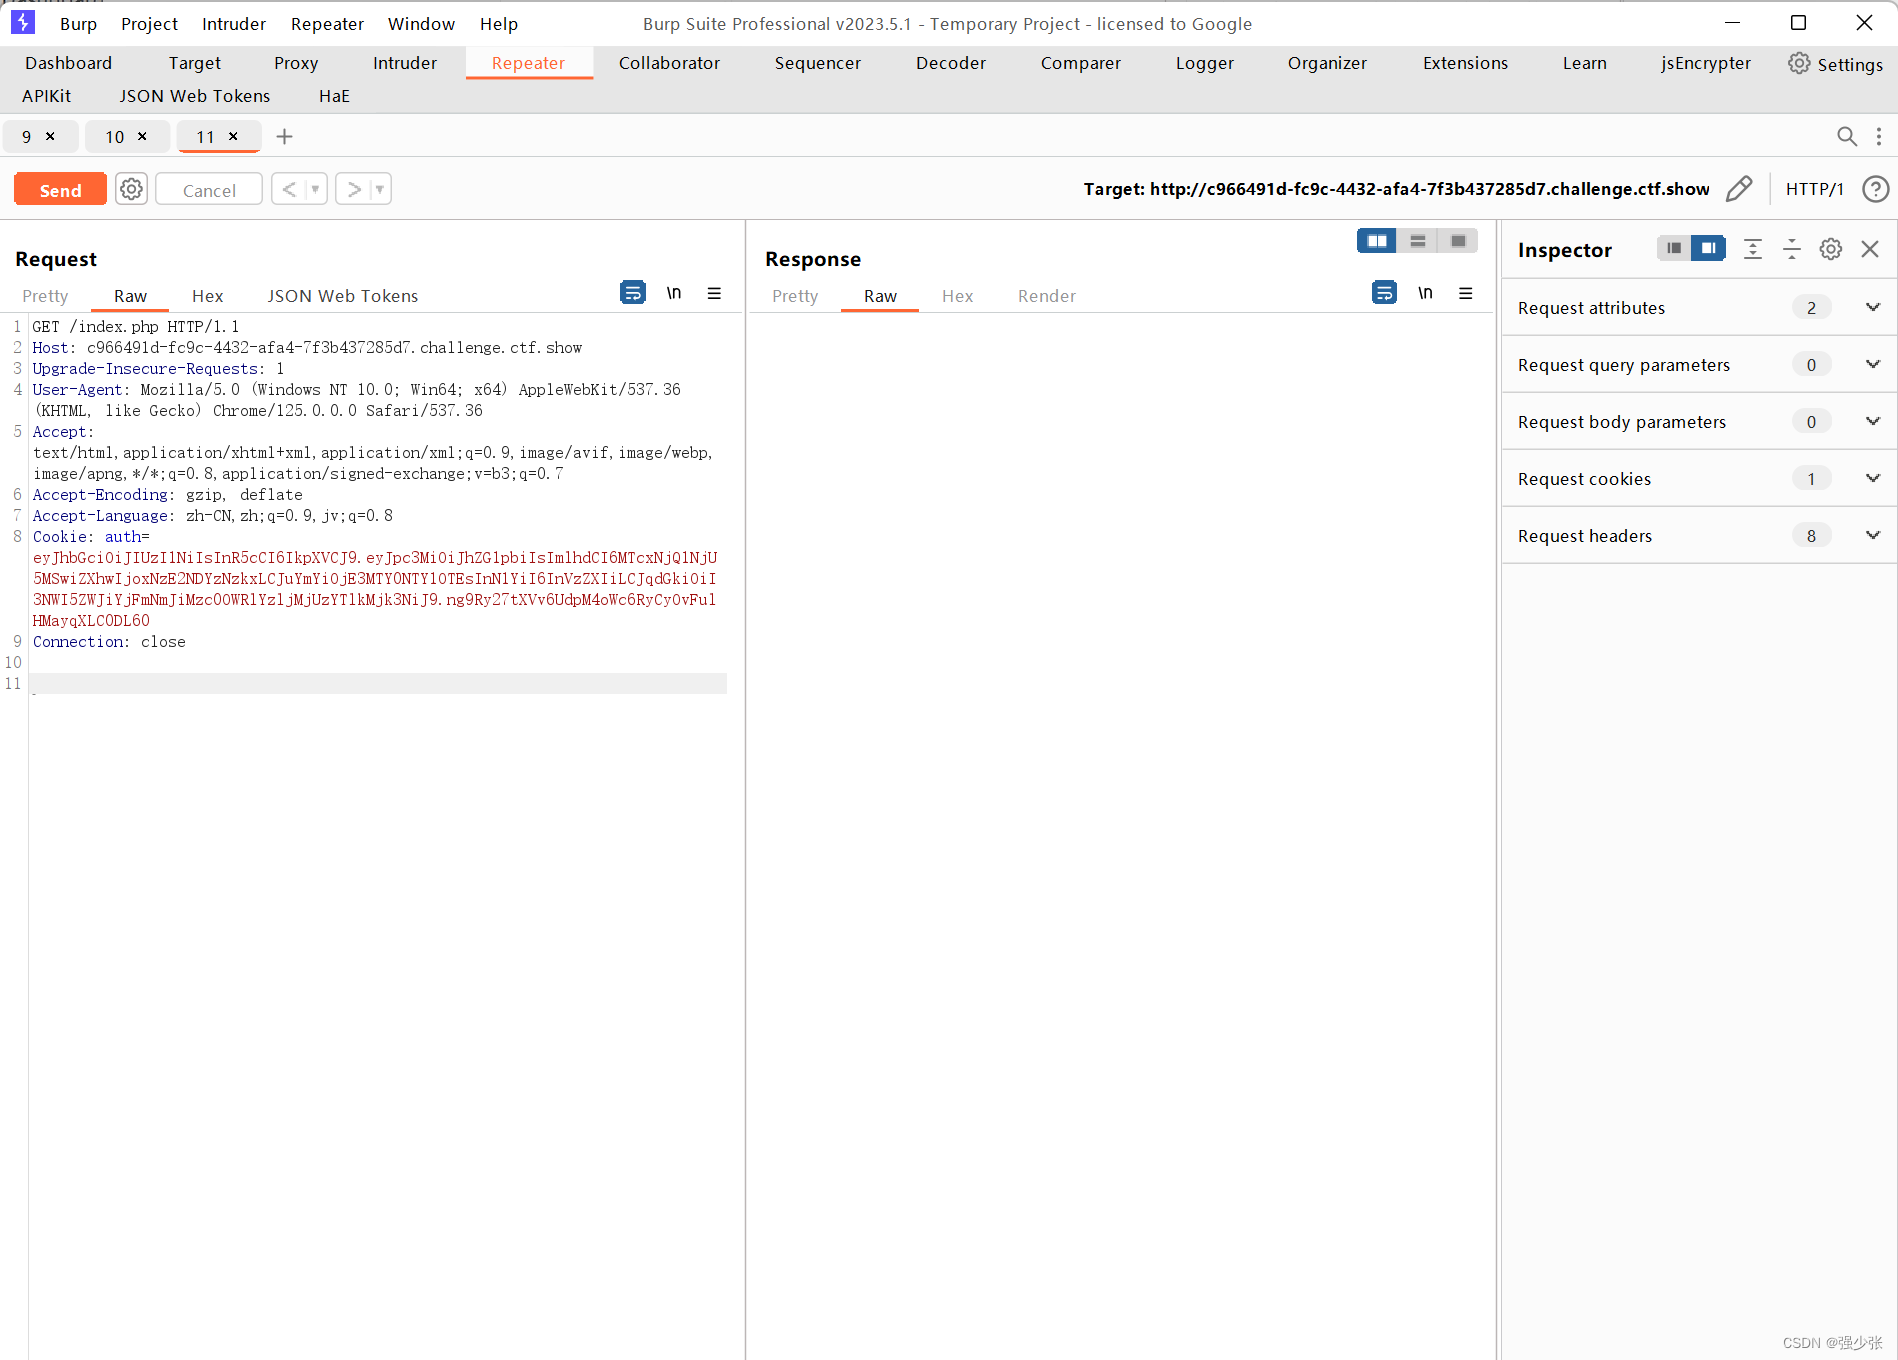Open Repeater send settings gear
Viewport: 1898px width, 1360px height.
click(x=131, y=189)
